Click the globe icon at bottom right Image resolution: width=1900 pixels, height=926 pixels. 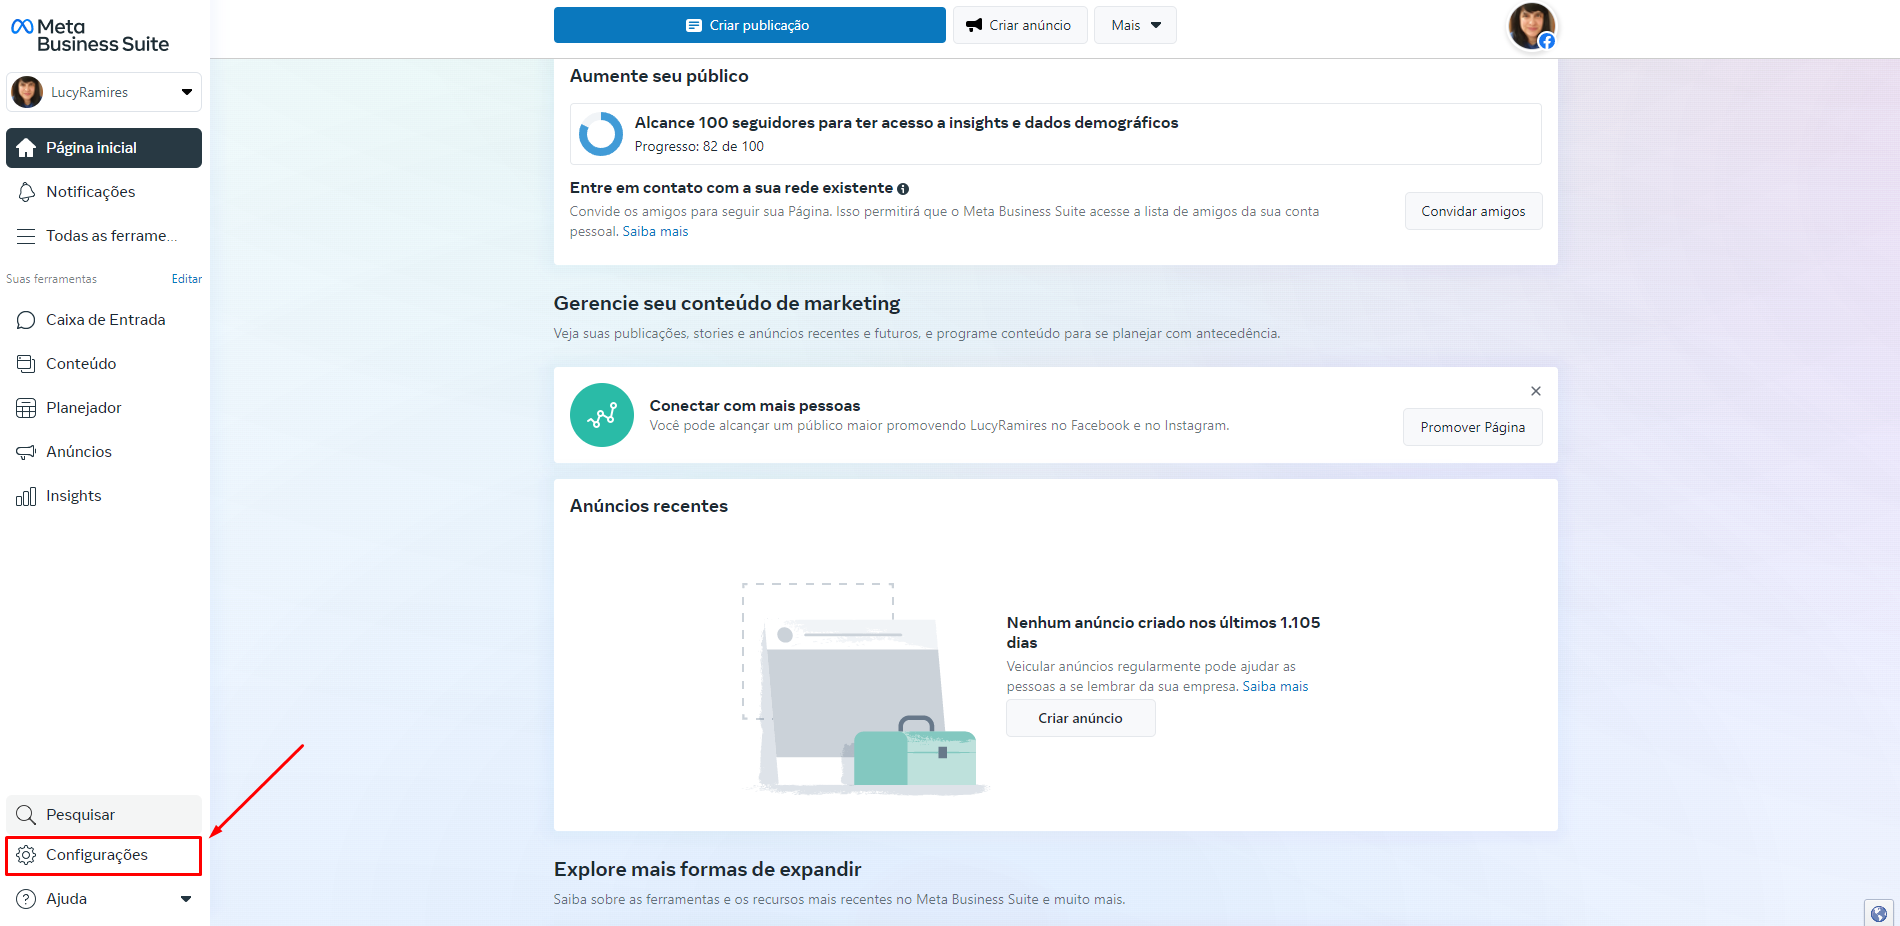click(x=1879, y=913)
